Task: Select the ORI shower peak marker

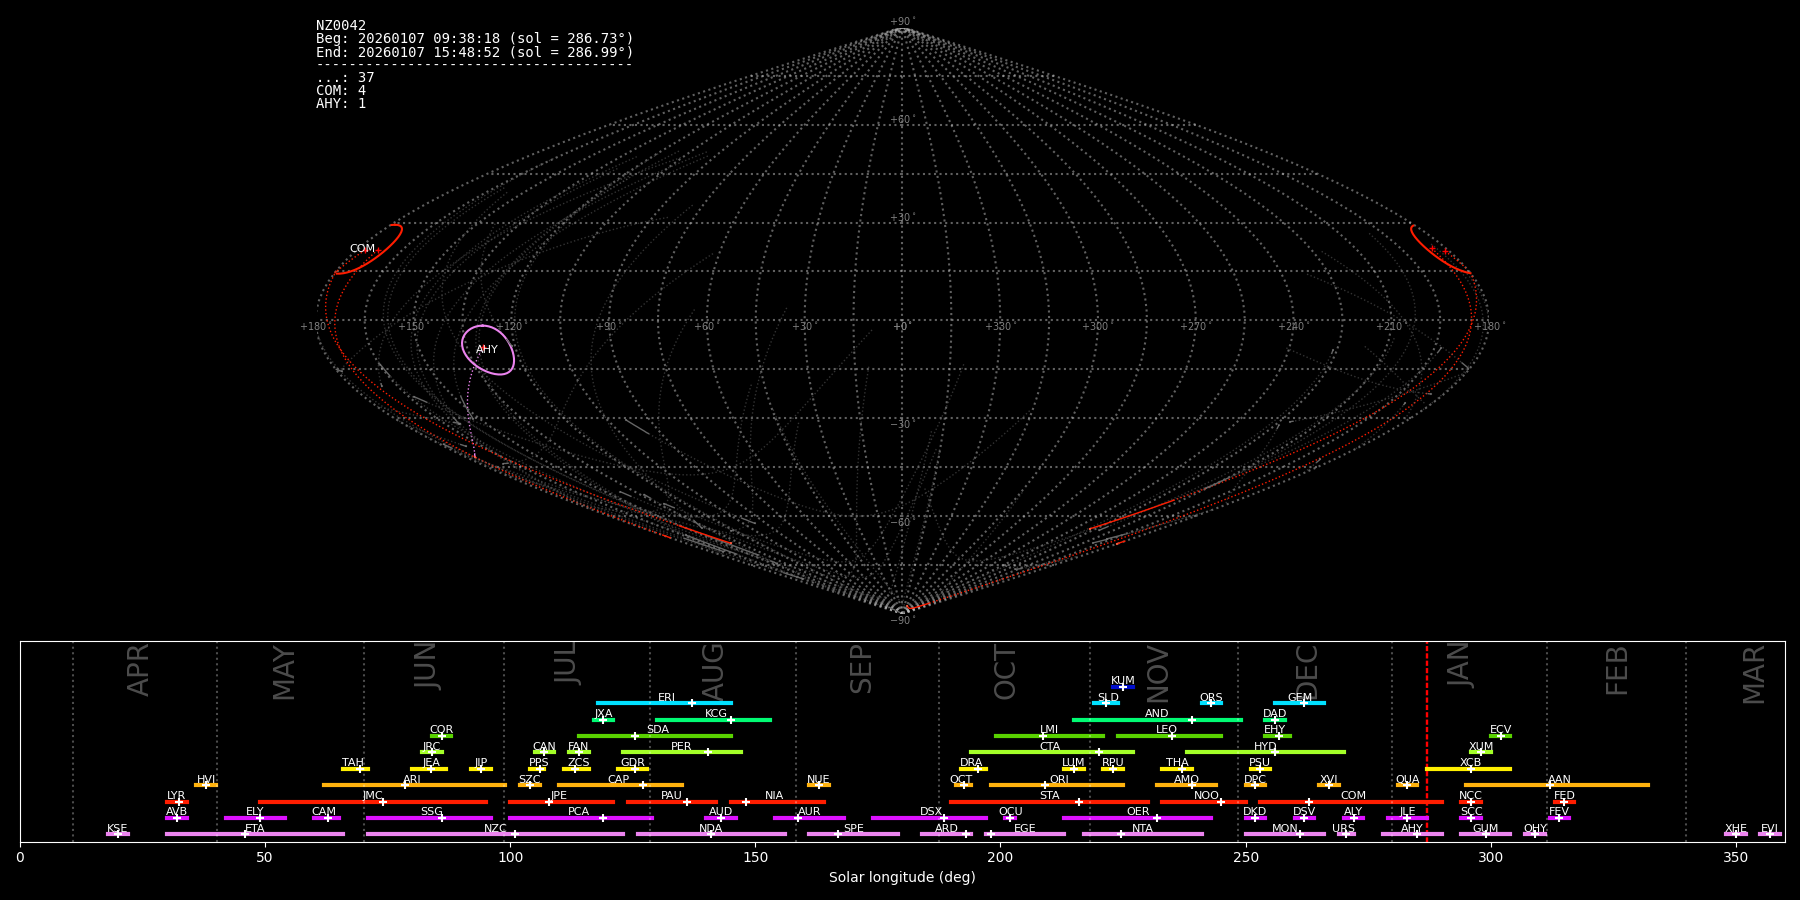Action: 1045,785
